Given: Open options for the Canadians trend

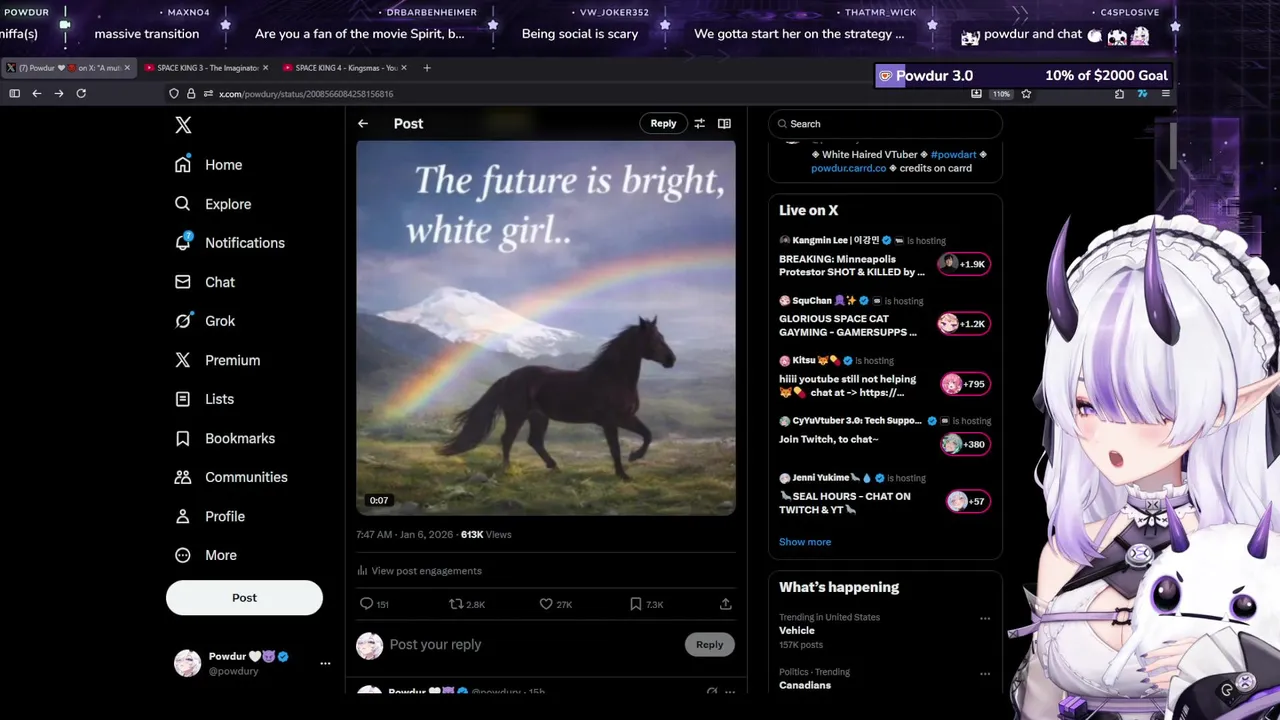Looking at the screenshot, I should [985, 673].
